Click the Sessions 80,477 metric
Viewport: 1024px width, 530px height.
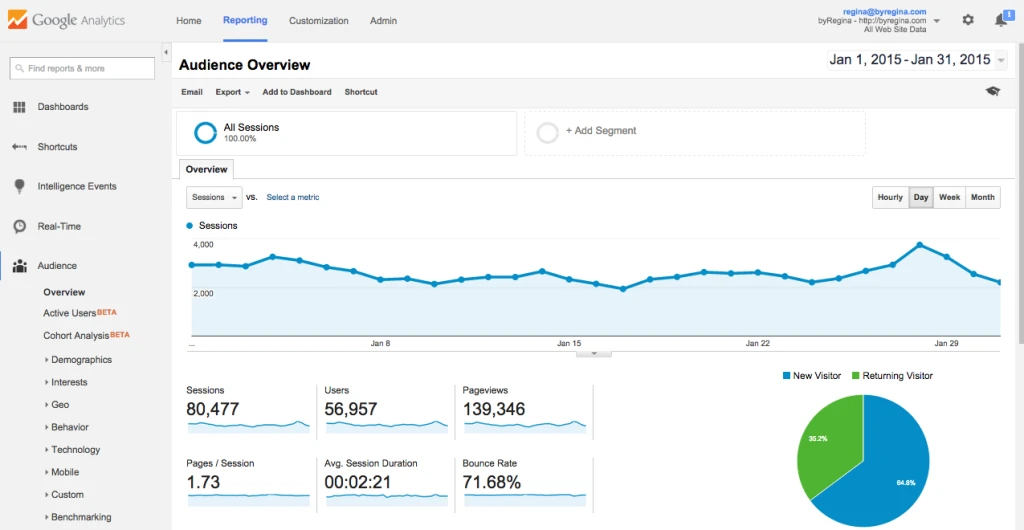pos(248,409)
